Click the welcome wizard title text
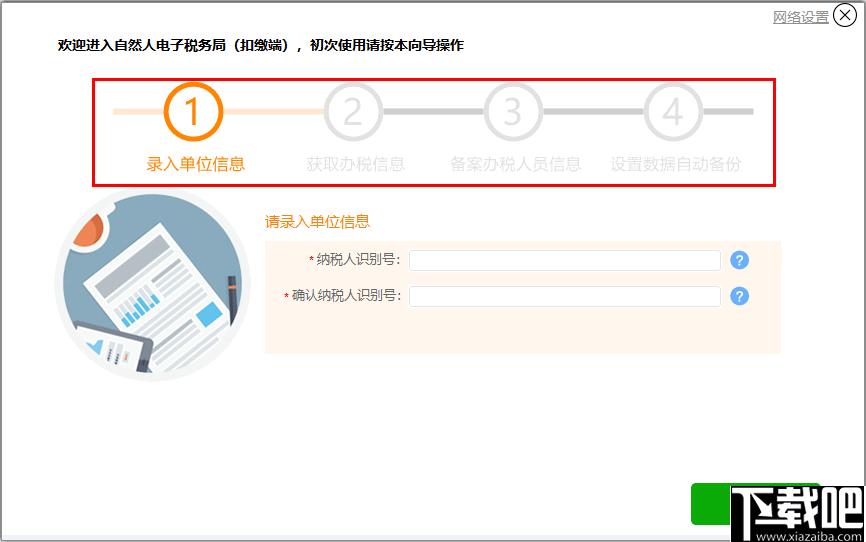The image size is (866, 542). [261, 45]
